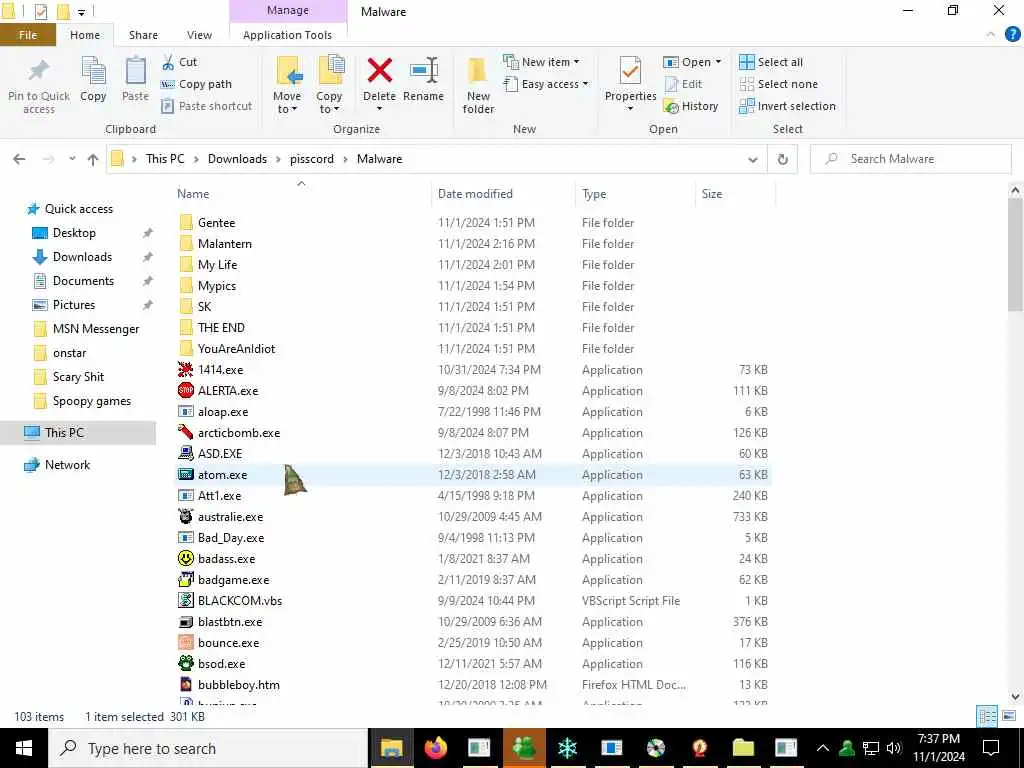The height and width of the screenshot is (768, 1024).
Task: Go up one folder level arrow
Action: pos(93,159)
